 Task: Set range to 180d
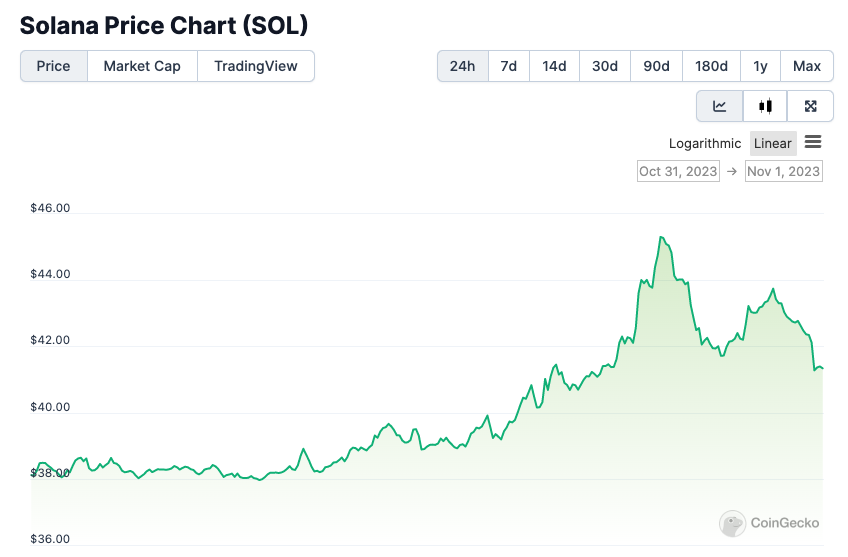tap(711, 66)
